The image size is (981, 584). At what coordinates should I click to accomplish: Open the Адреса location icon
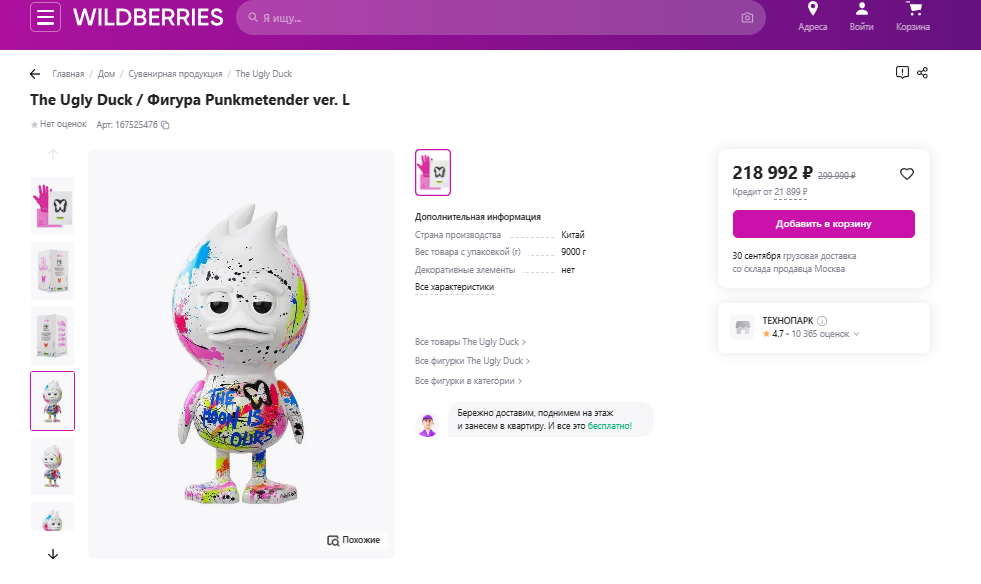812,9
